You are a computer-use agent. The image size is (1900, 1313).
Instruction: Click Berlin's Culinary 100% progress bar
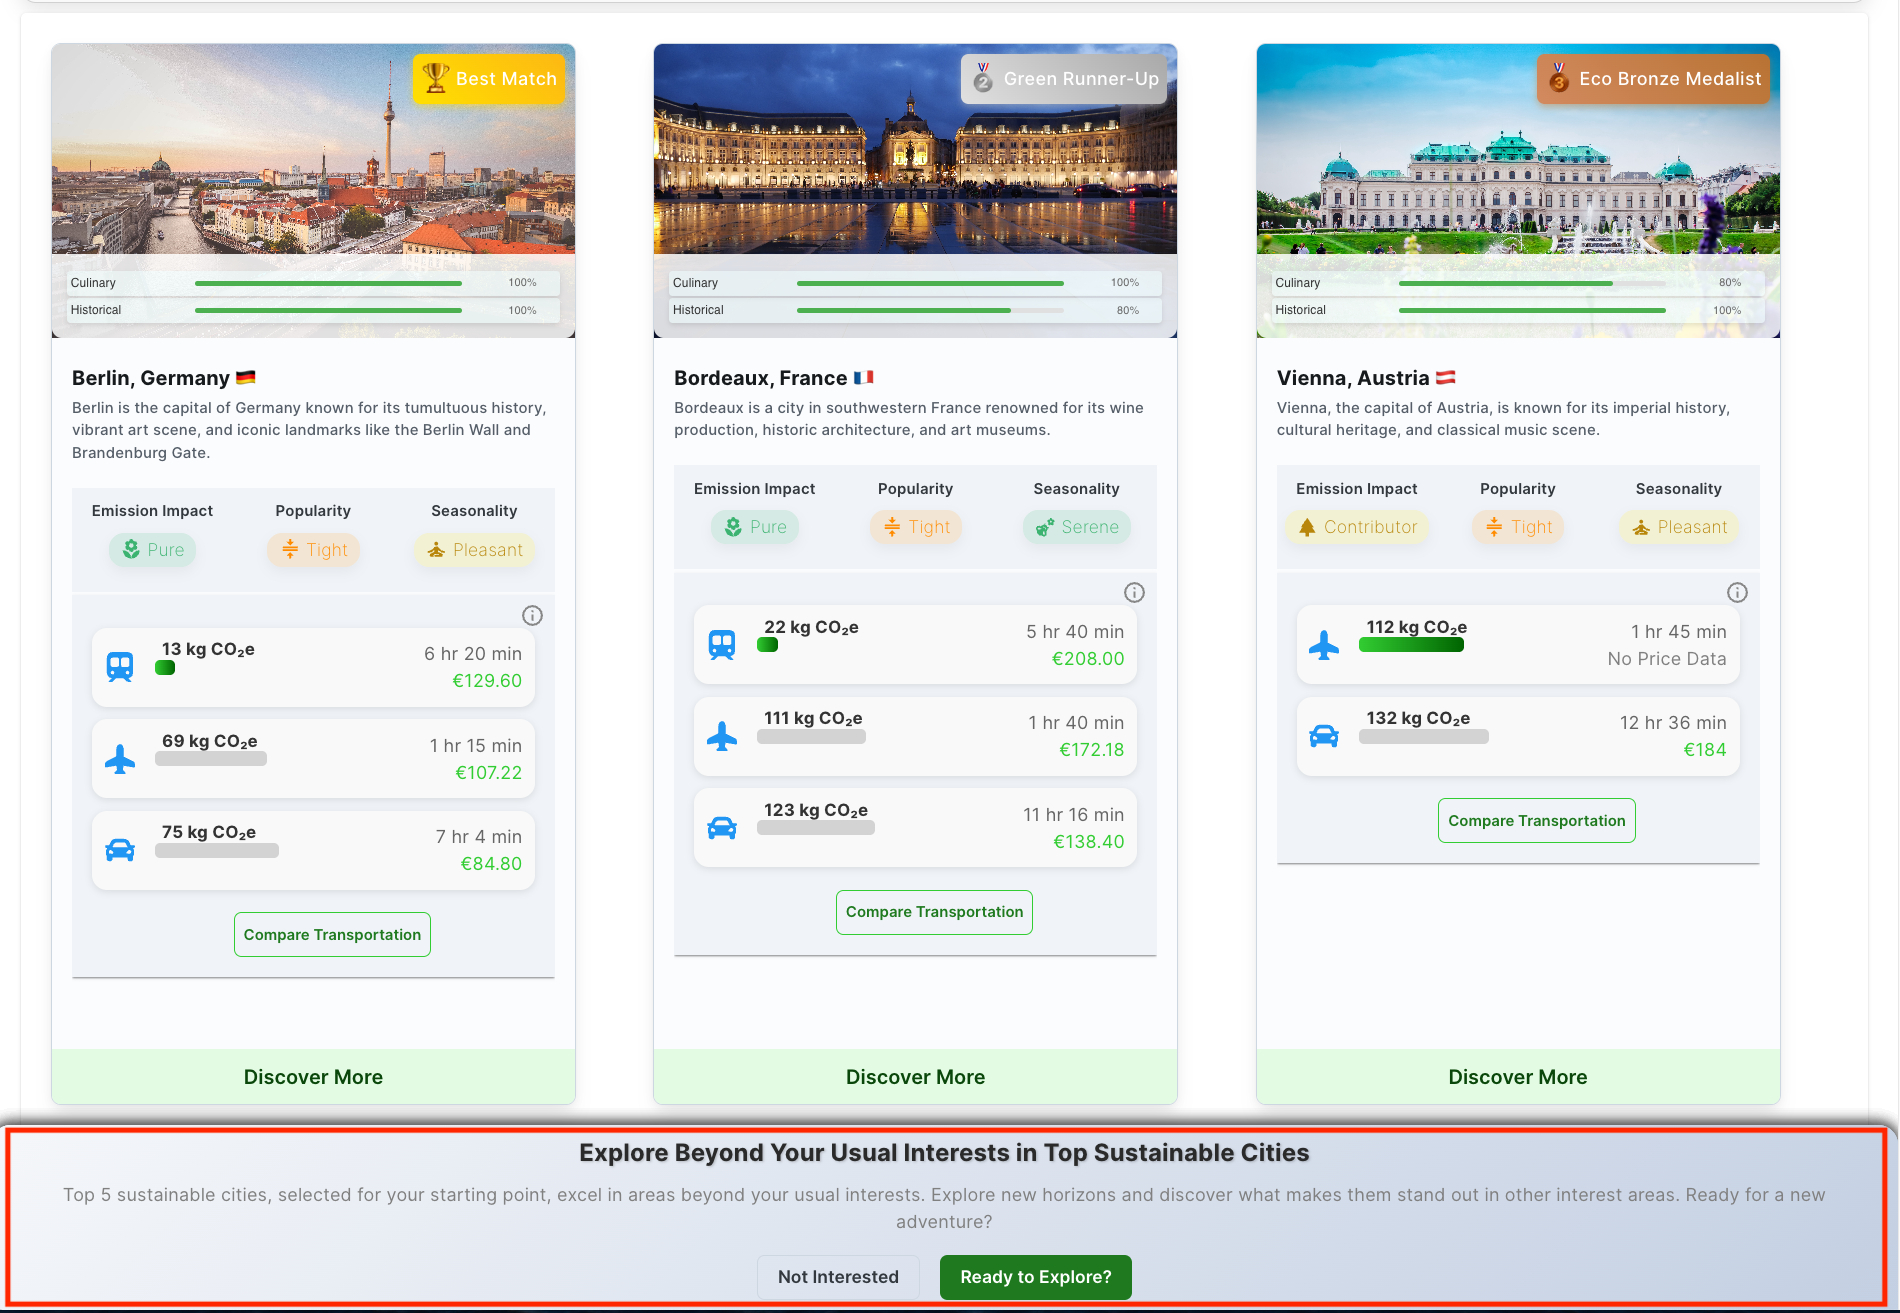328,283
